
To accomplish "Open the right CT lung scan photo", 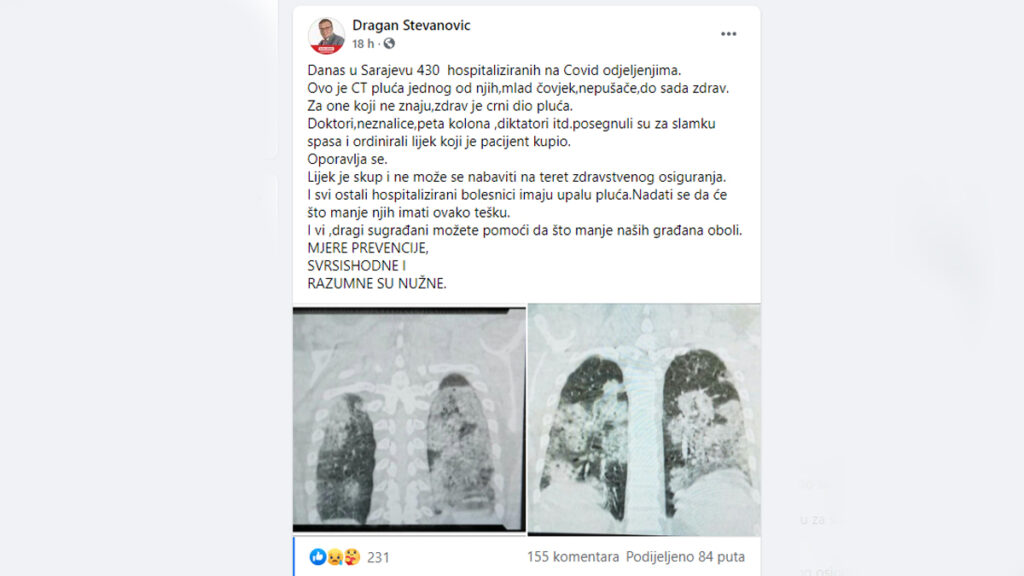I will point(644,420).
